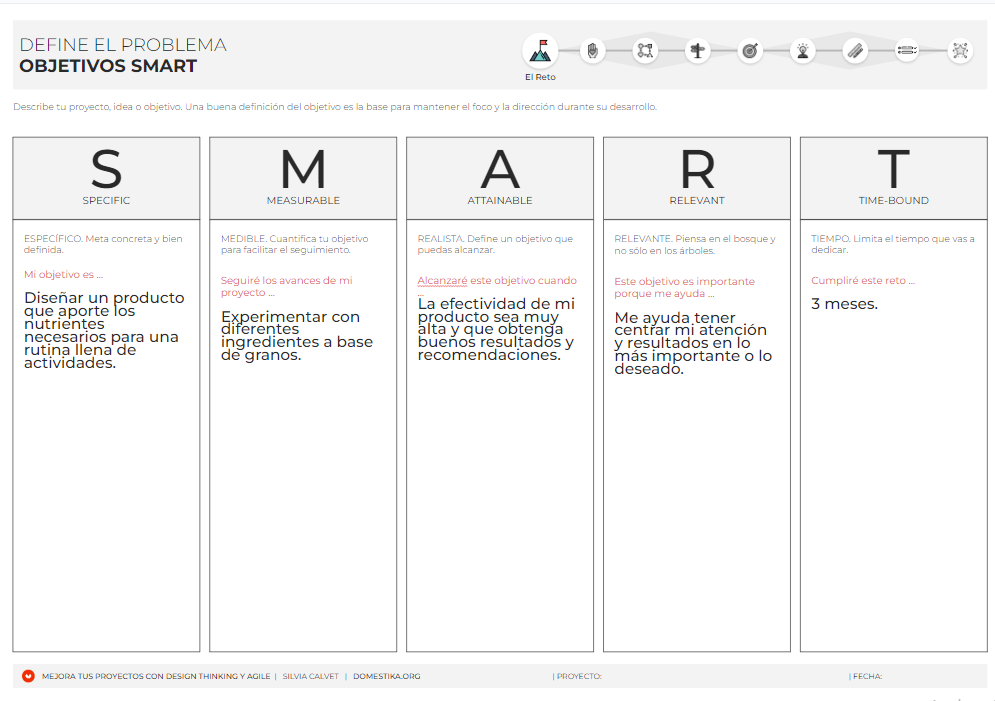Click the big letter 'S' header

click(106, 169)
